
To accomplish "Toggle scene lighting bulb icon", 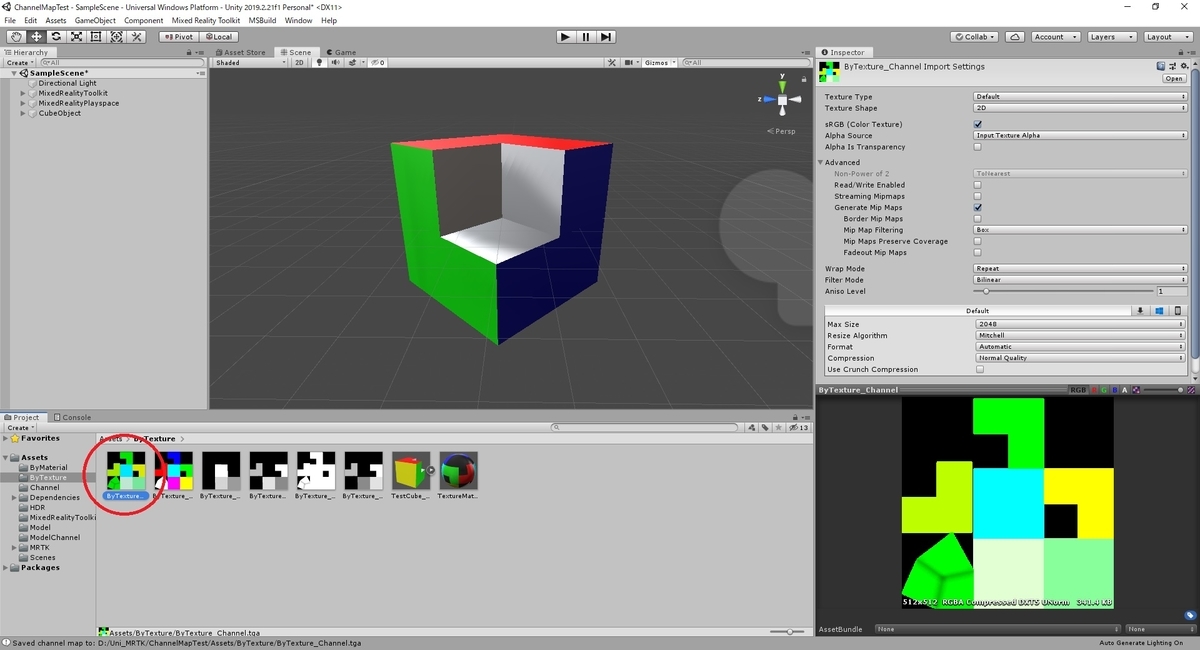I will pyautogui.click(x=320, y=63).
